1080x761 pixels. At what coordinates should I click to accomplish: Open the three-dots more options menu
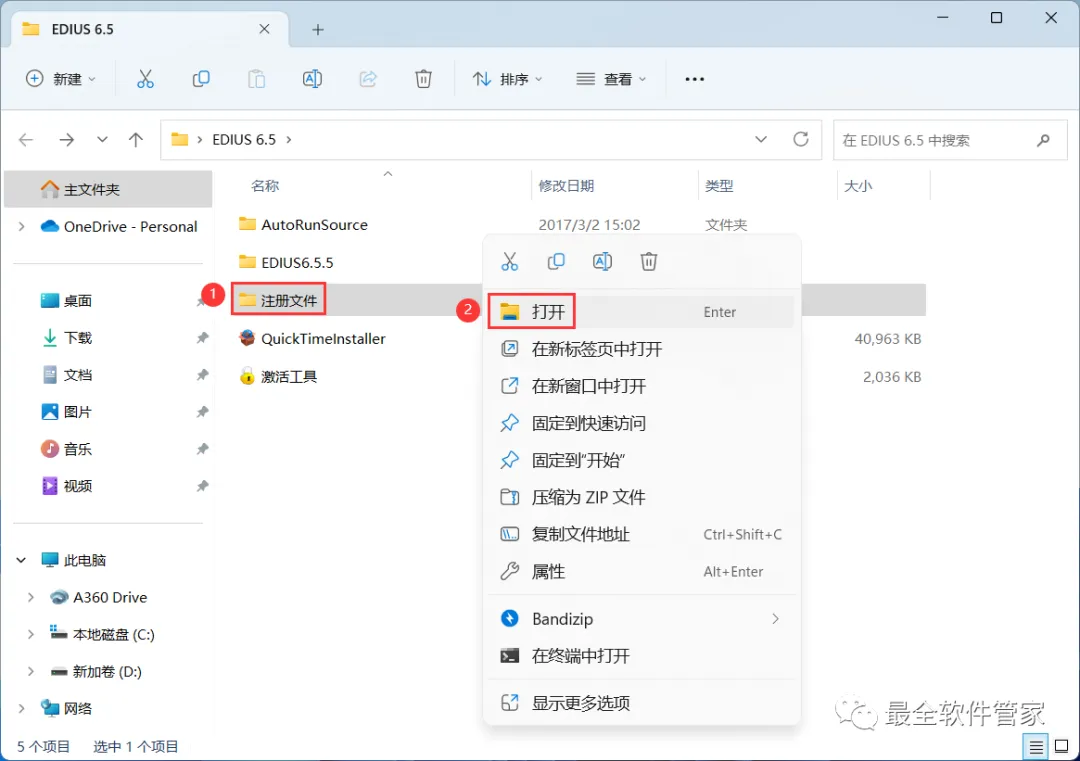point(695,79)
